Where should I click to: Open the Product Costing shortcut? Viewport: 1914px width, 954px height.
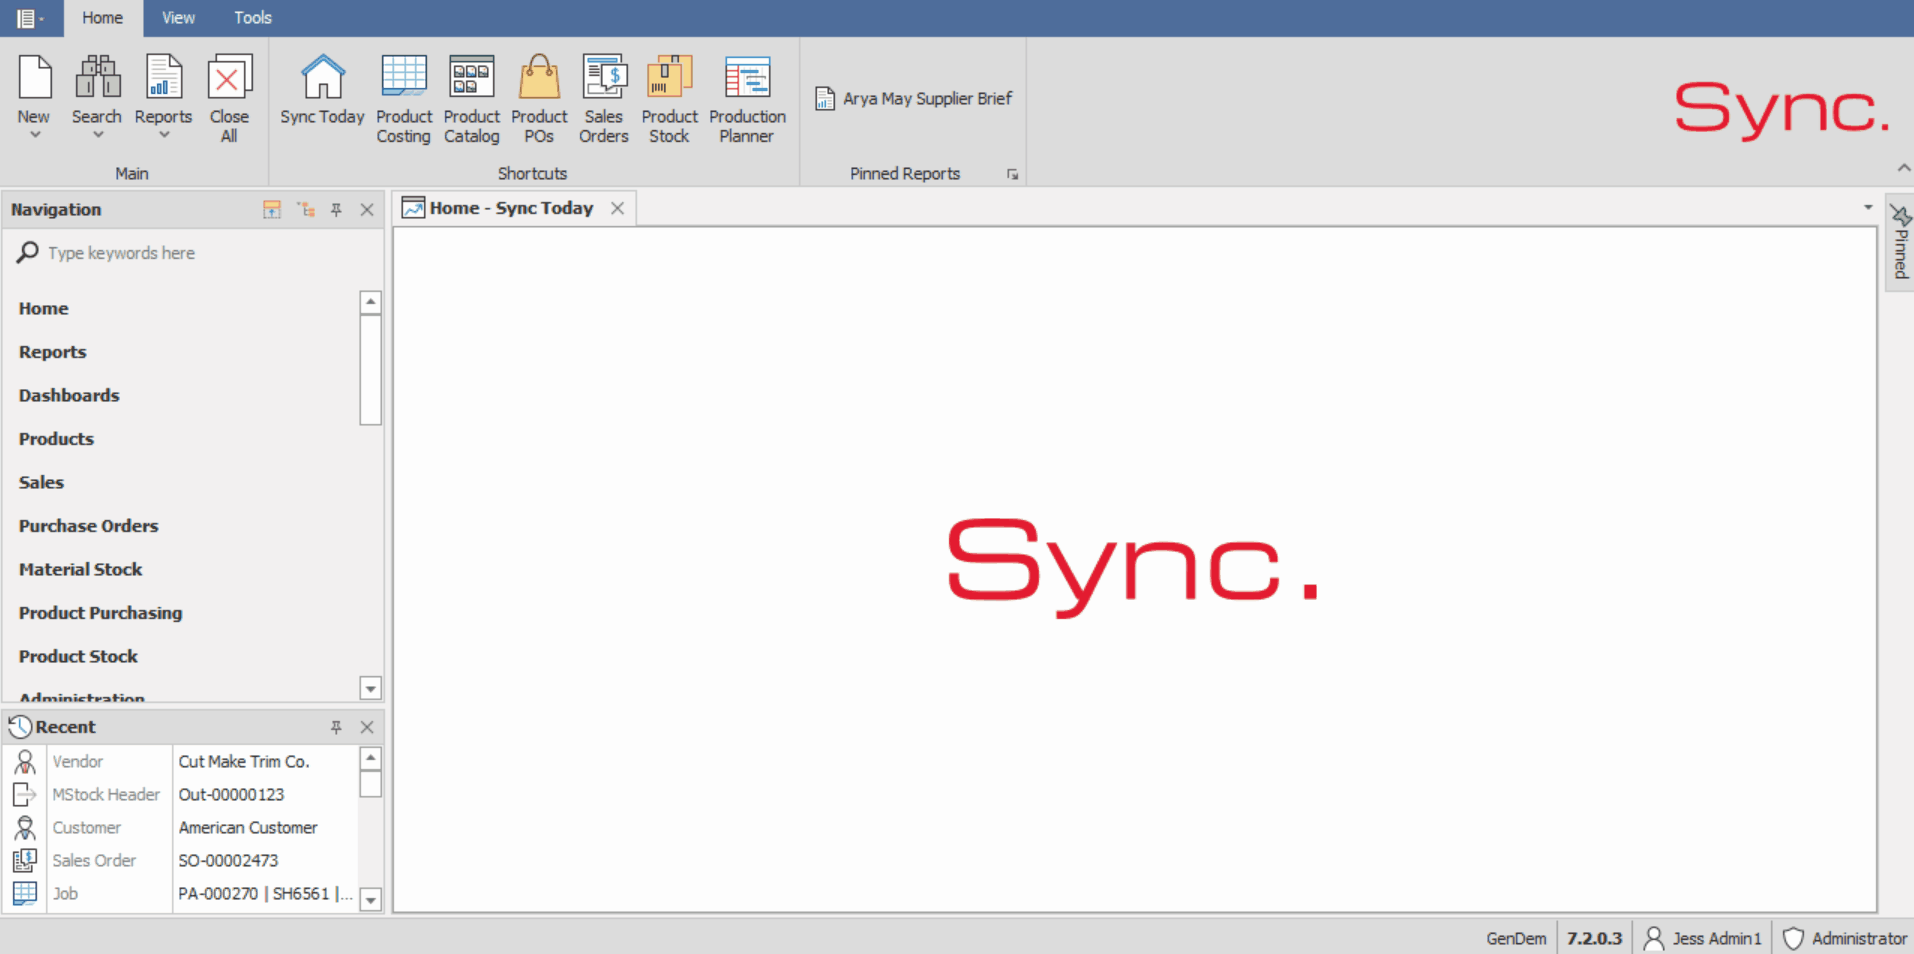coord(404,99)
